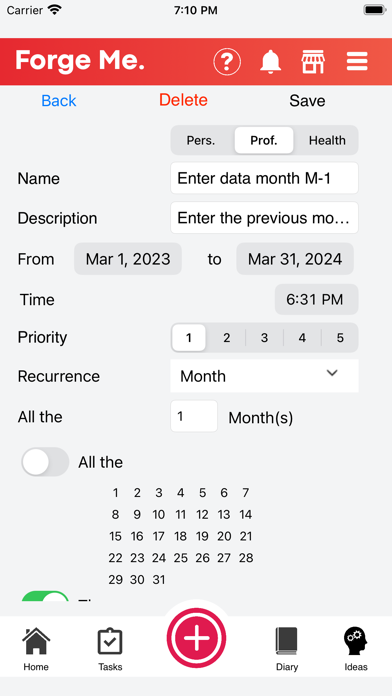Viewport: 392px width, 696px height.
Task: Expand the Recurrence Month dropdown
Action: 264,376
